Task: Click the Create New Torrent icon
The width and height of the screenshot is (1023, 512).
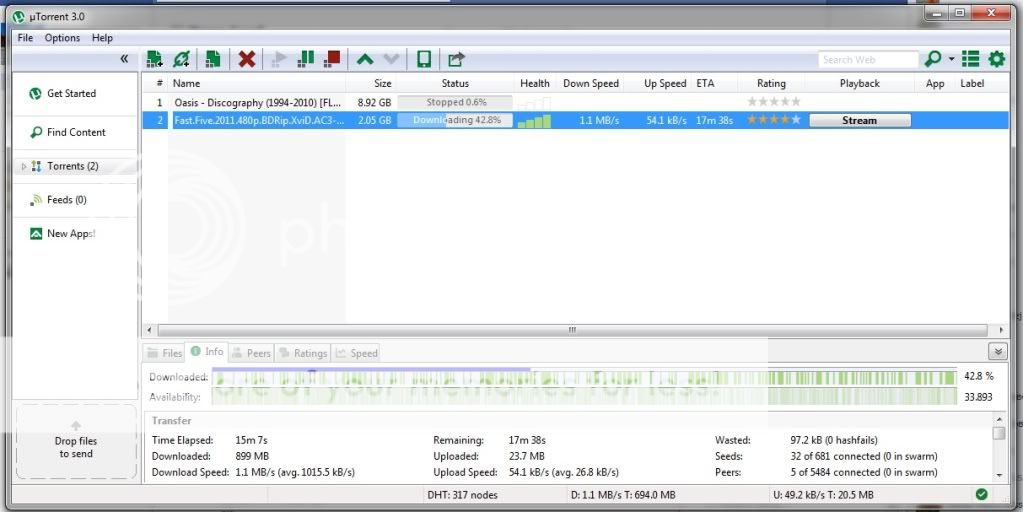Action: (x=212, y=60)
